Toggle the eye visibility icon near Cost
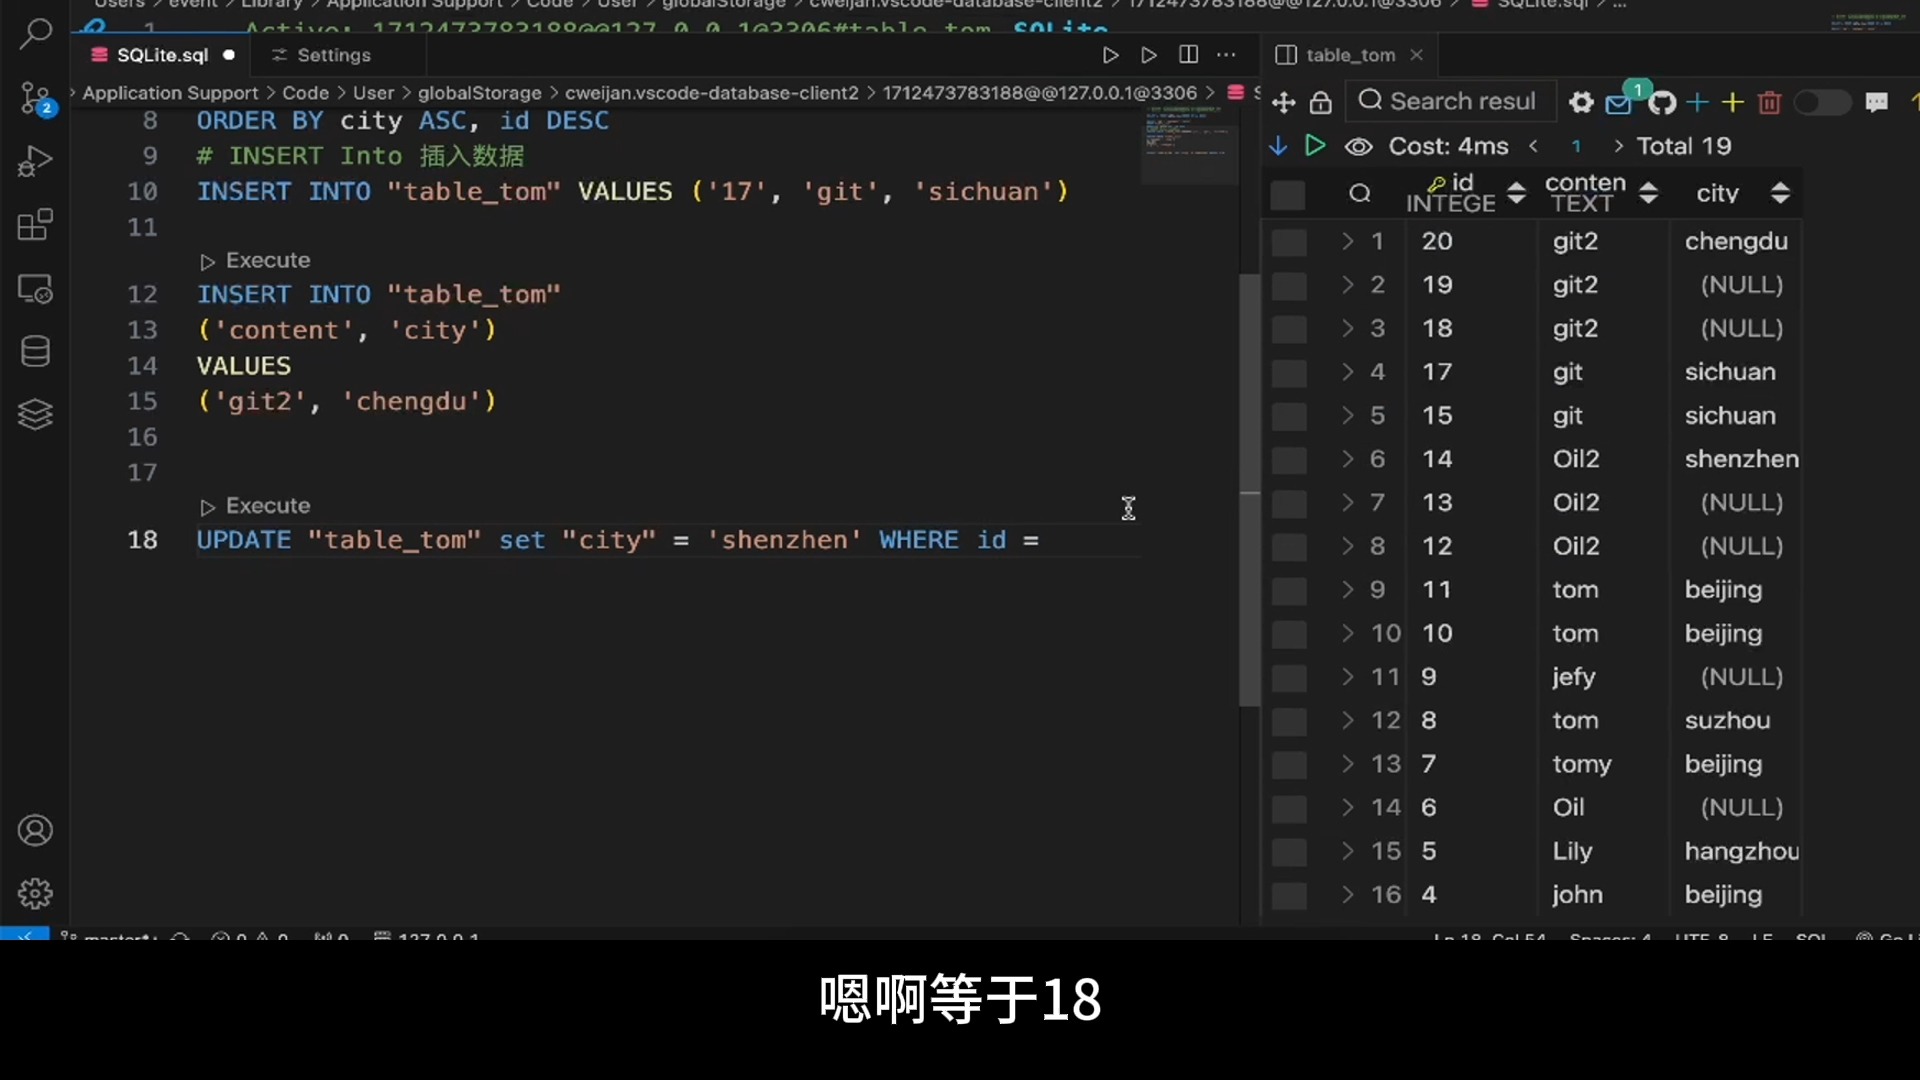 point(1357,147)
